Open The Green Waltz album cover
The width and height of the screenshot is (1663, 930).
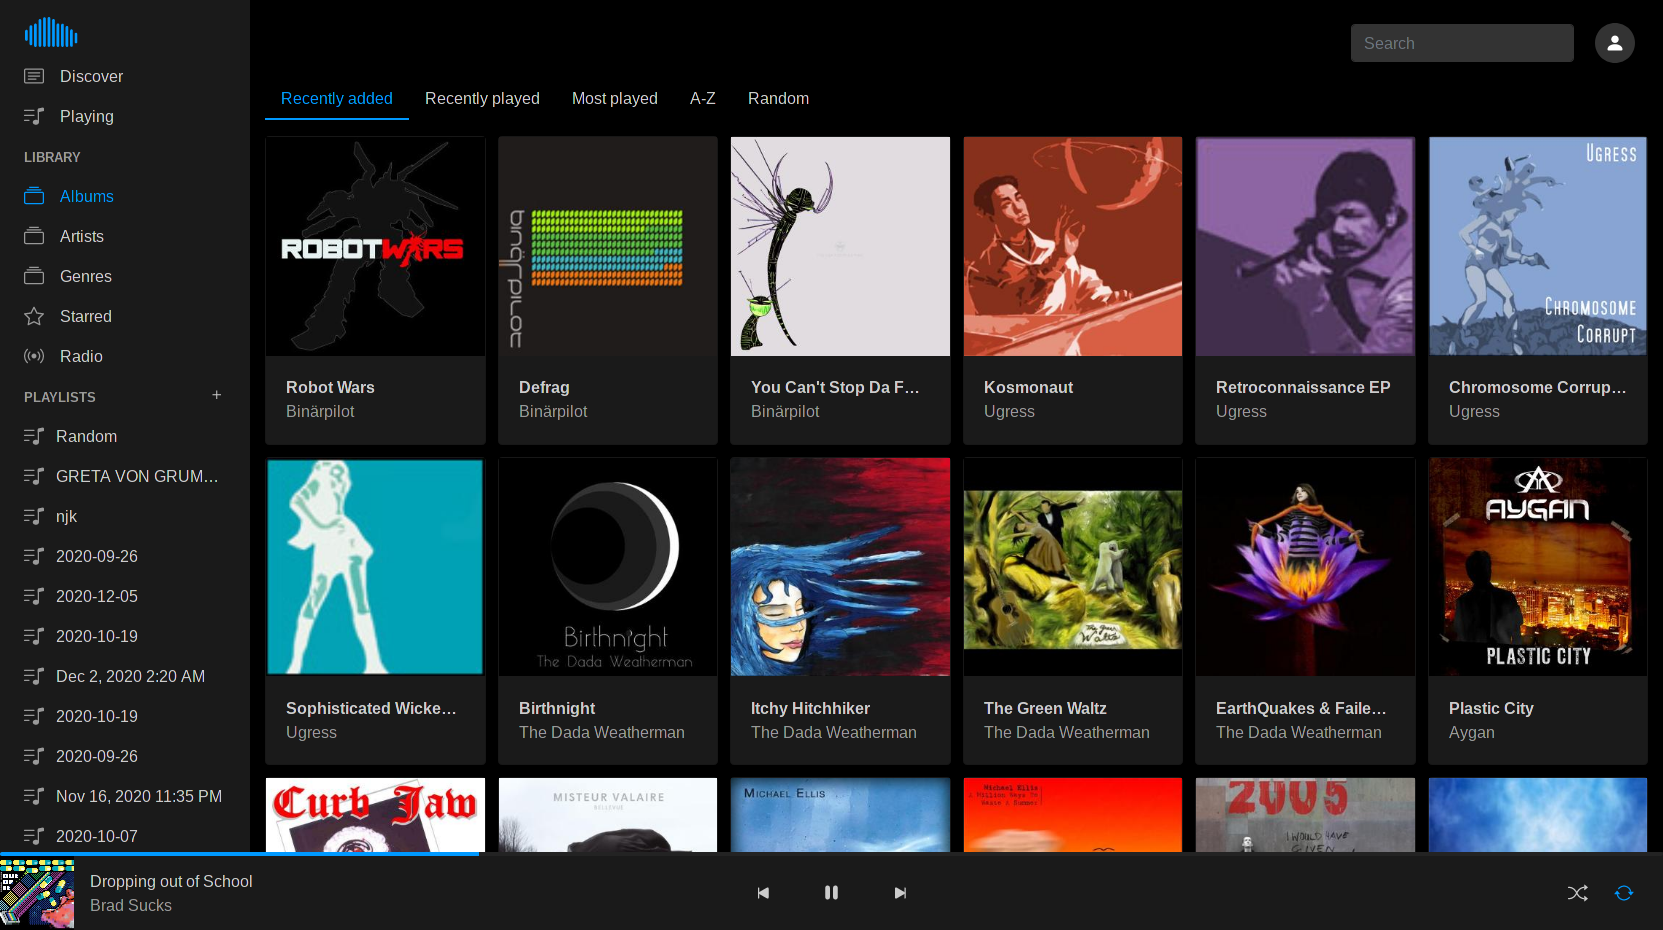point(1073,567)
